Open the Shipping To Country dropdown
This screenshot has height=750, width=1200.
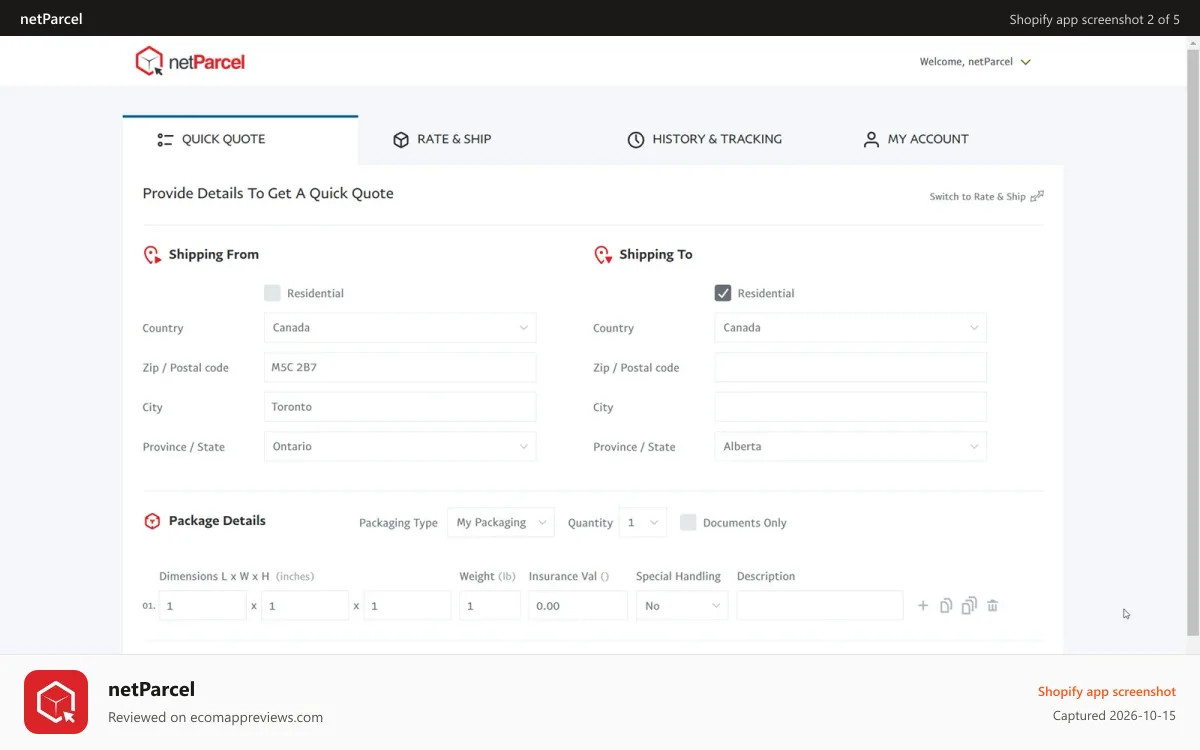point(850,328)
